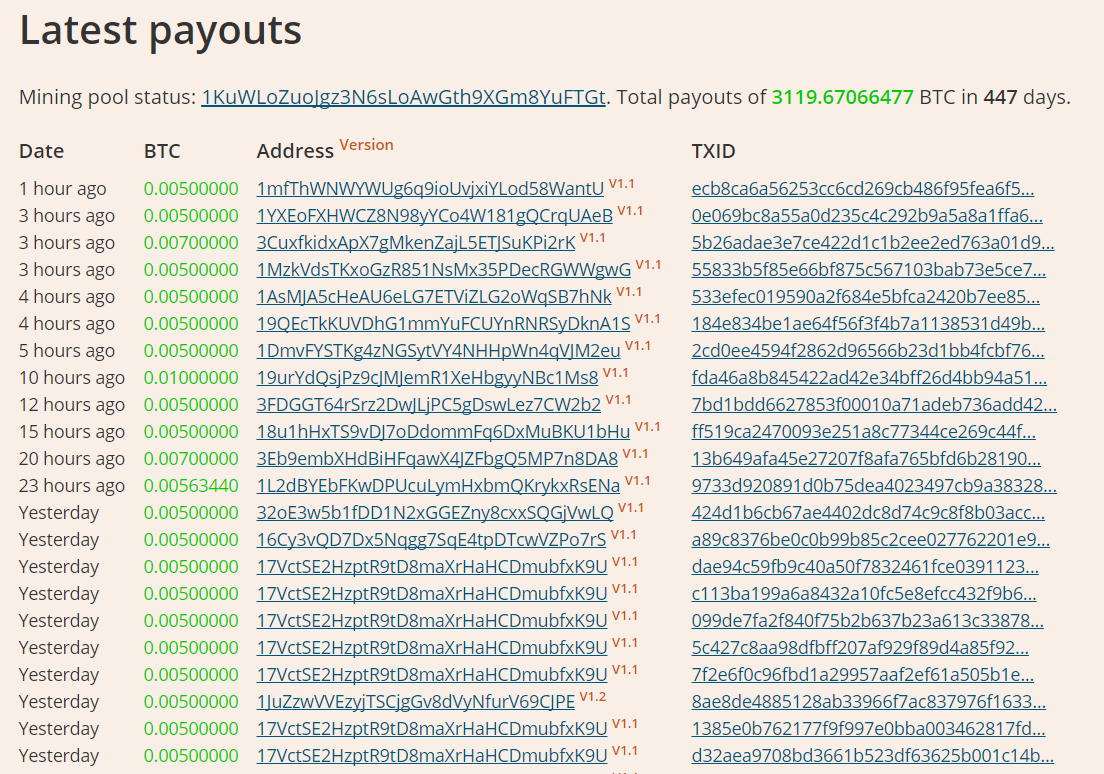Screen dimensions: 1104x774
Task: Open TXID c113ba199a6a8432a10fc5e8efcc432f9b6...
Action: (x=864, y=594)
